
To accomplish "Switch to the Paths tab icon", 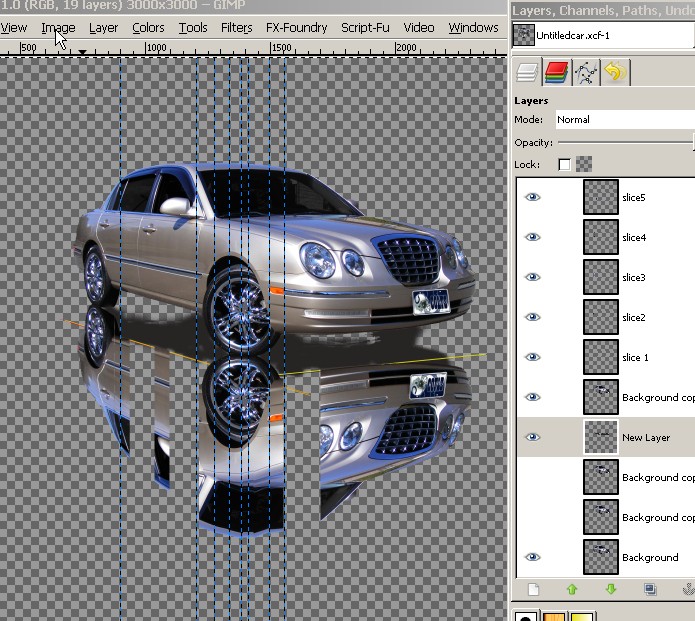I will click(x=586, y=72).
